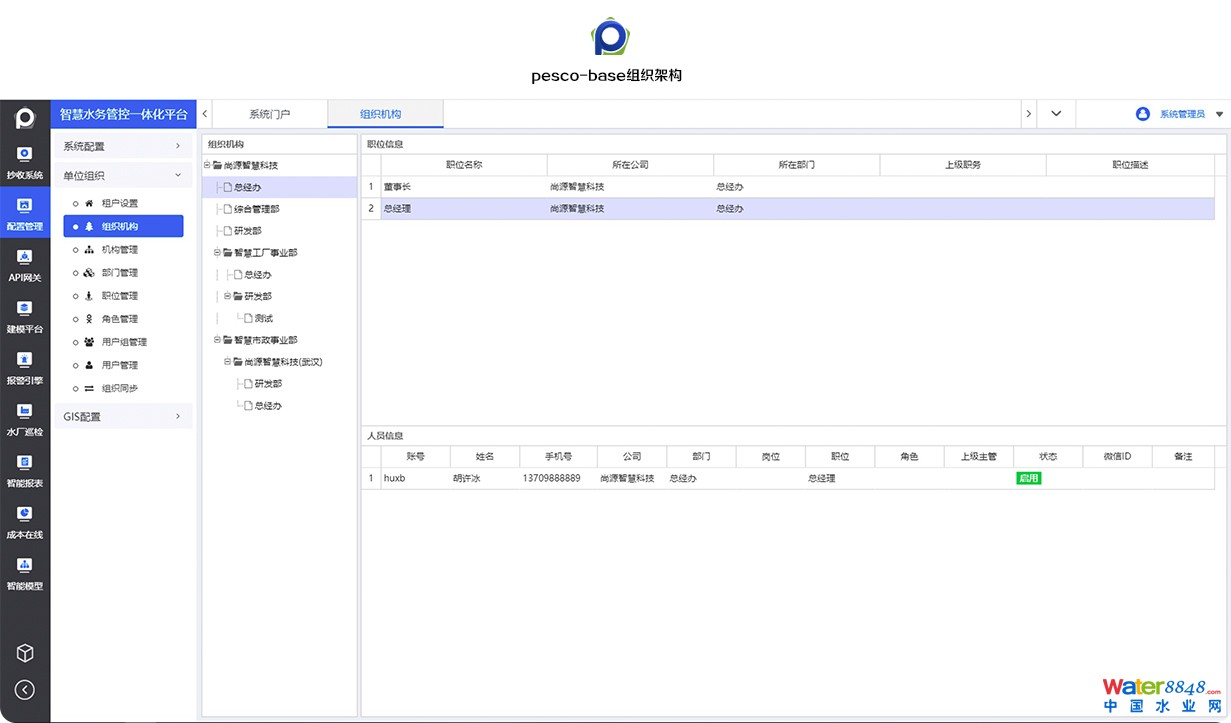The image size is (1231, 723).
Task: Click the collapse sidebar arrow circle icon
Action: coord(25,689)
